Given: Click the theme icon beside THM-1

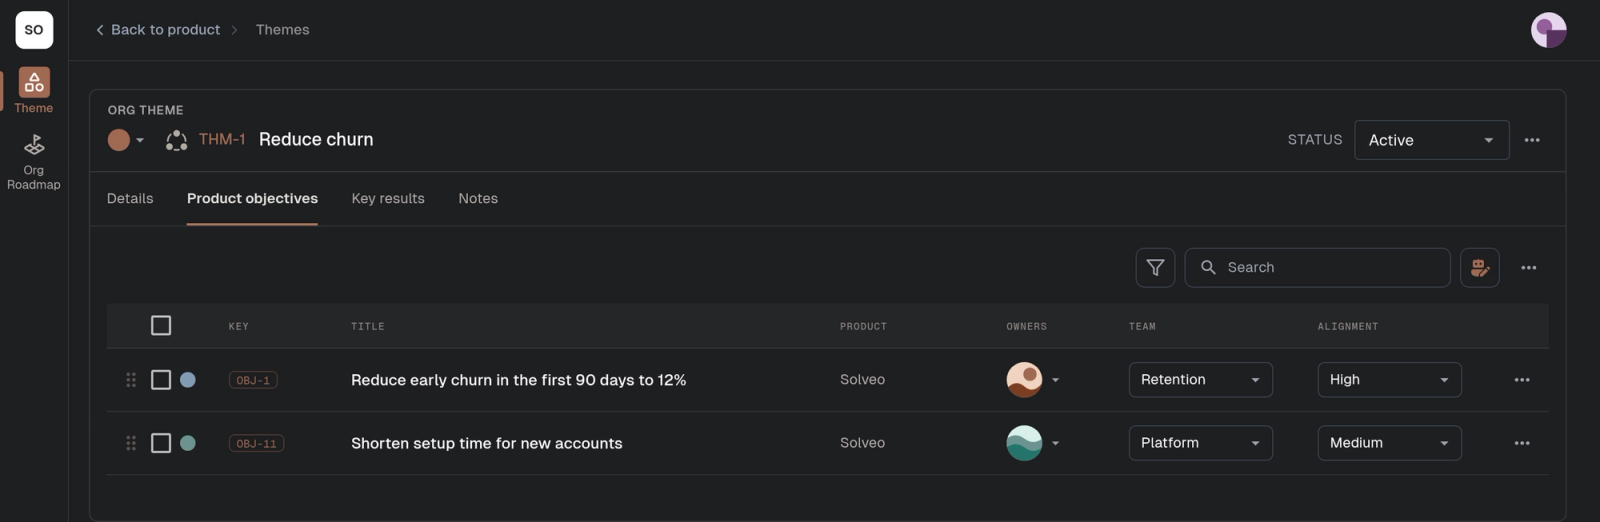Looking at the screenshot, I should (177, 140).
